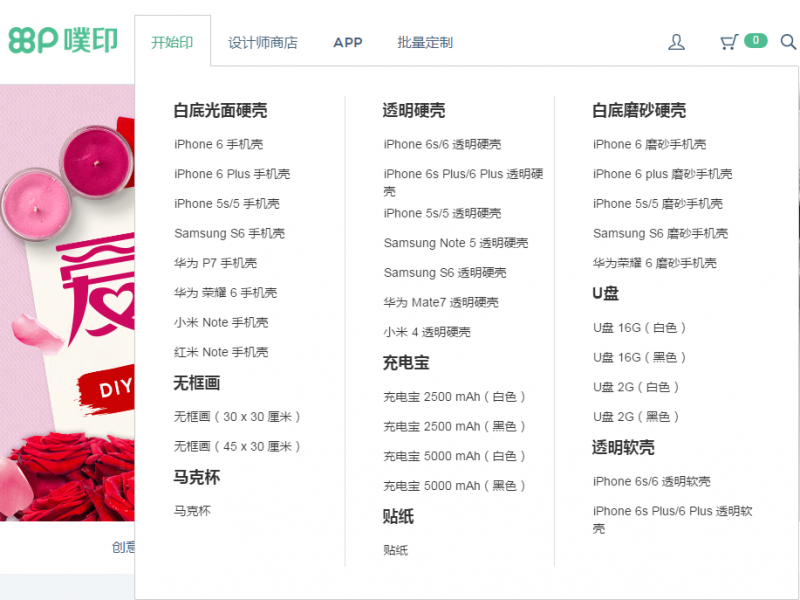800x600 pixels.
Task: Click the Valentine's promotional banner image
Action: pos(67,303)
